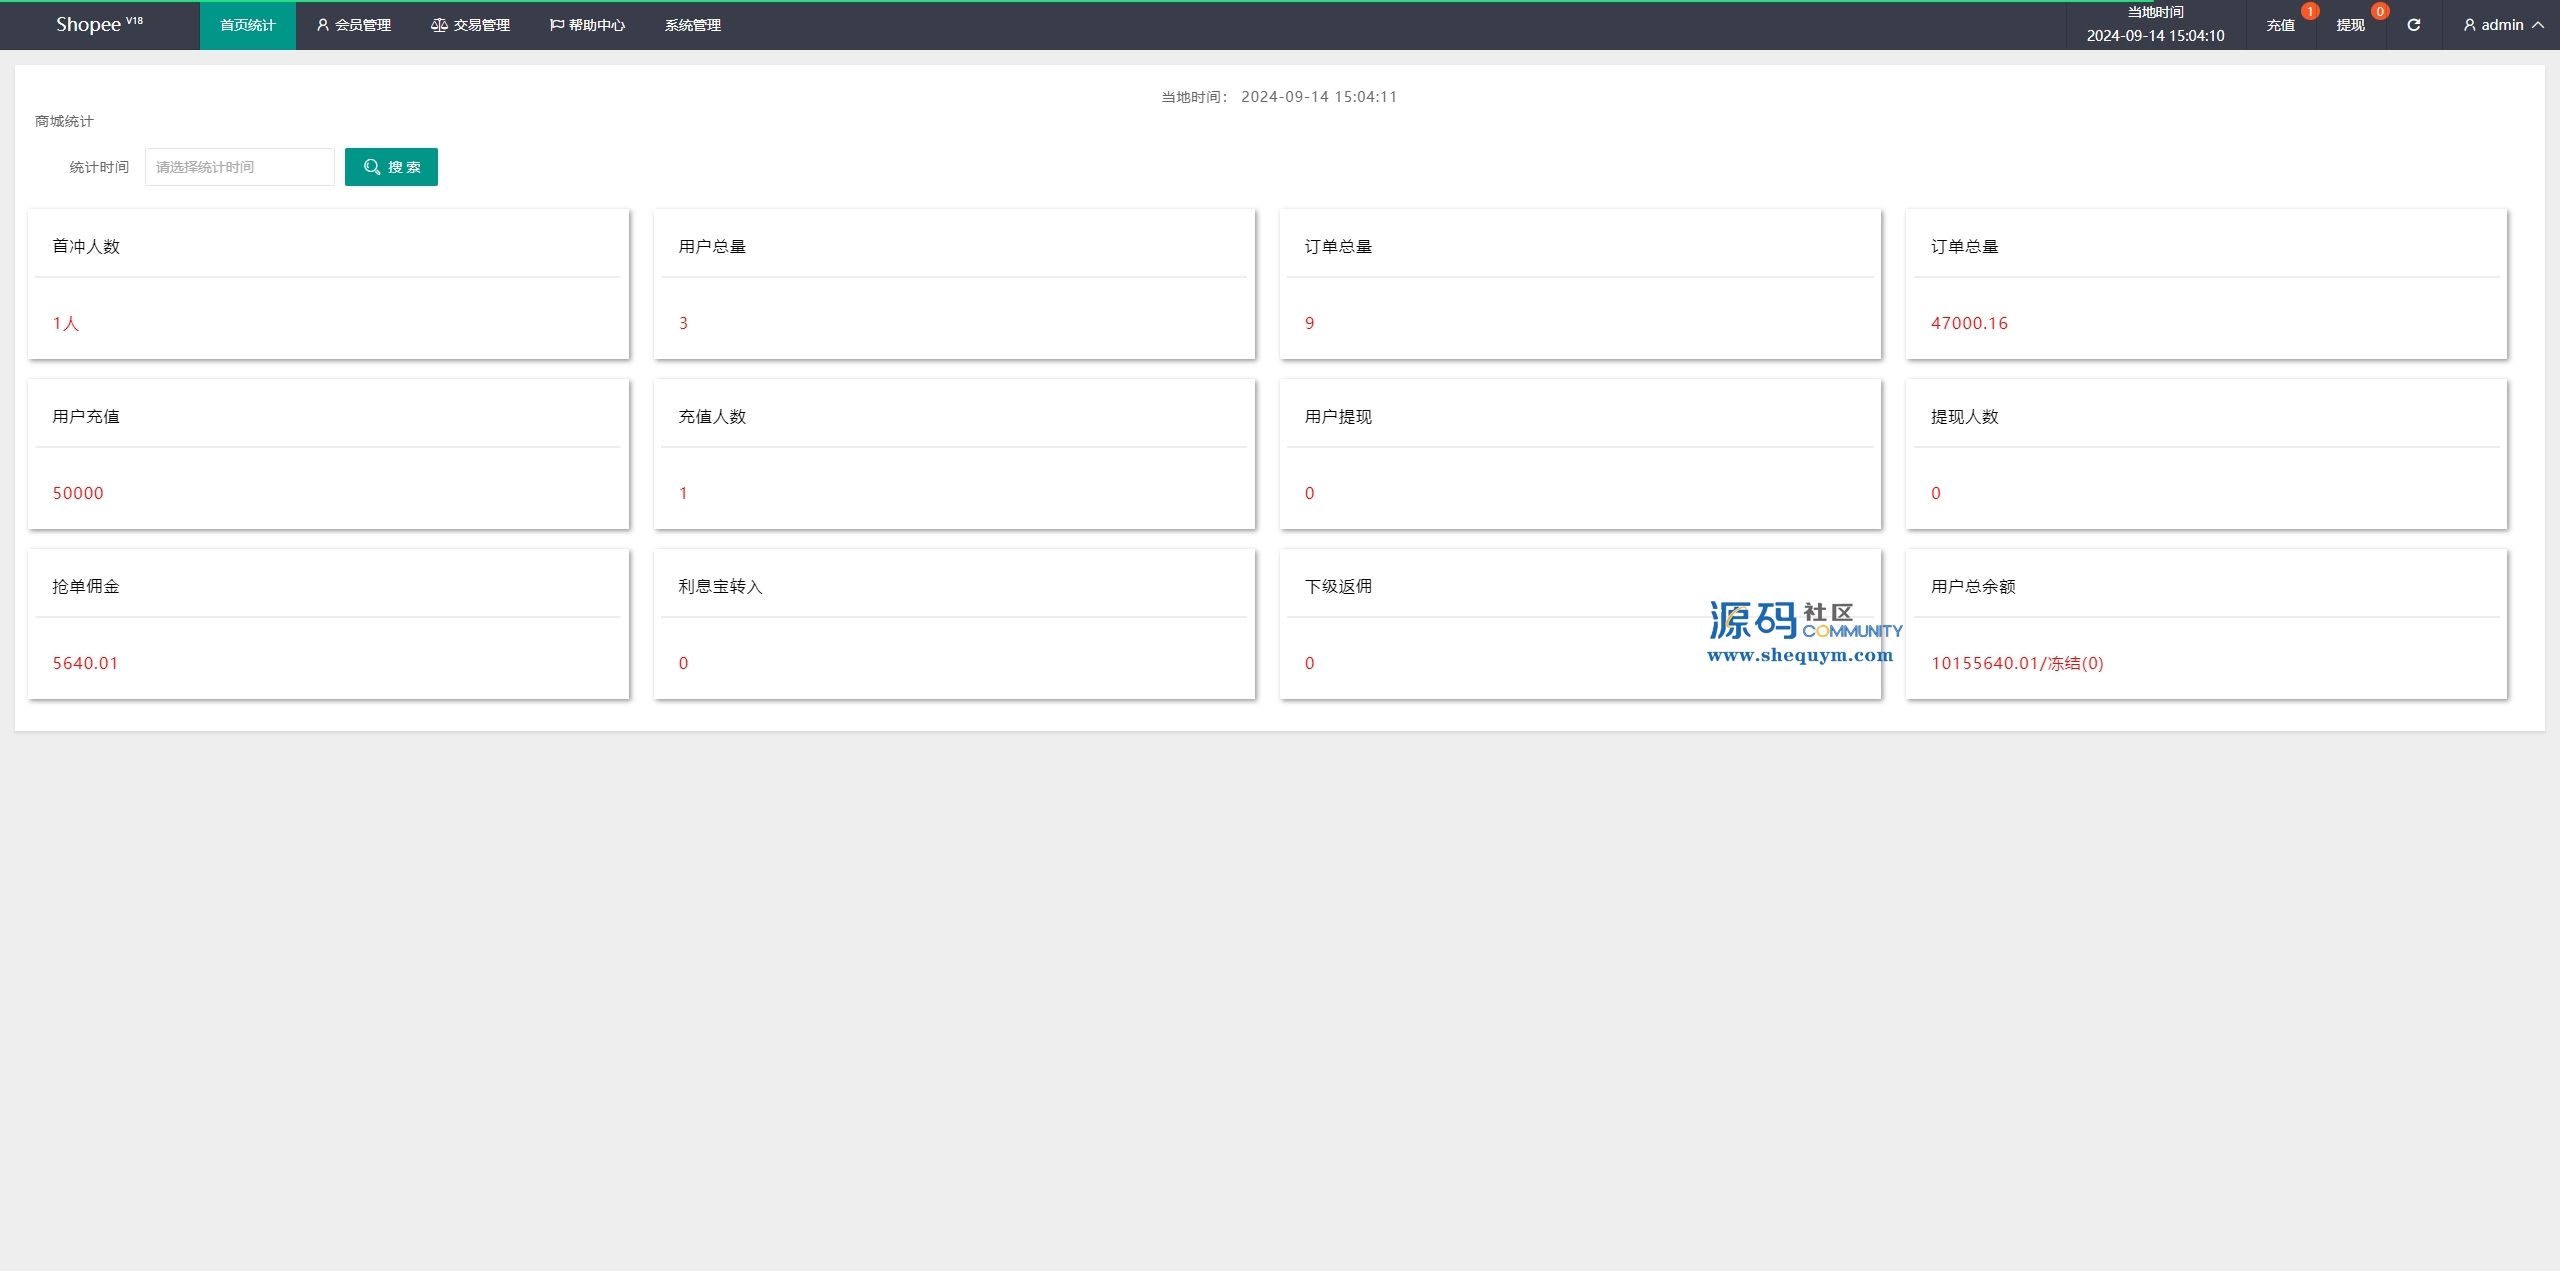The image size is (2560, 1271).
Task: Click the 充值 notification badge
Action: coord(2309,12)
